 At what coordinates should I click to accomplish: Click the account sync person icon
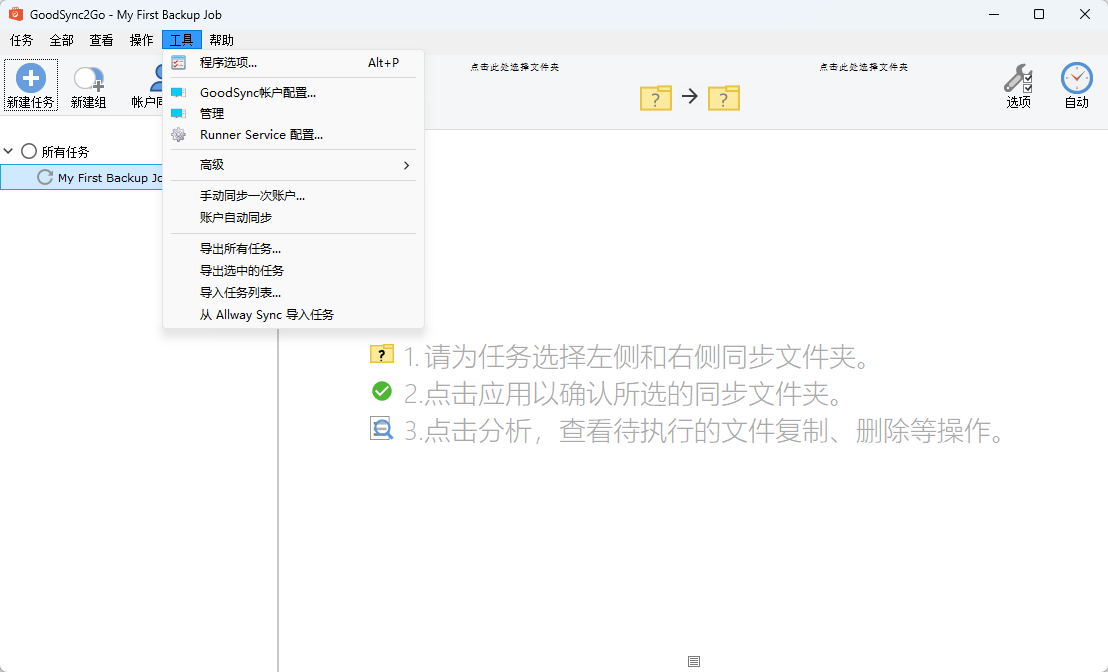point(156,78)
